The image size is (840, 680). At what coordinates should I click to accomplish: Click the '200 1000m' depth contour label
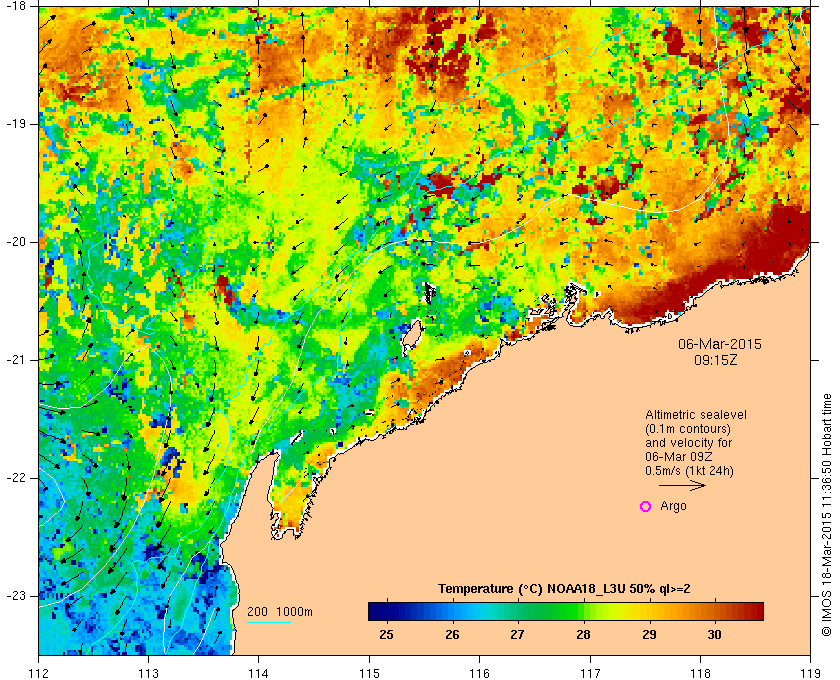(280, 611)
